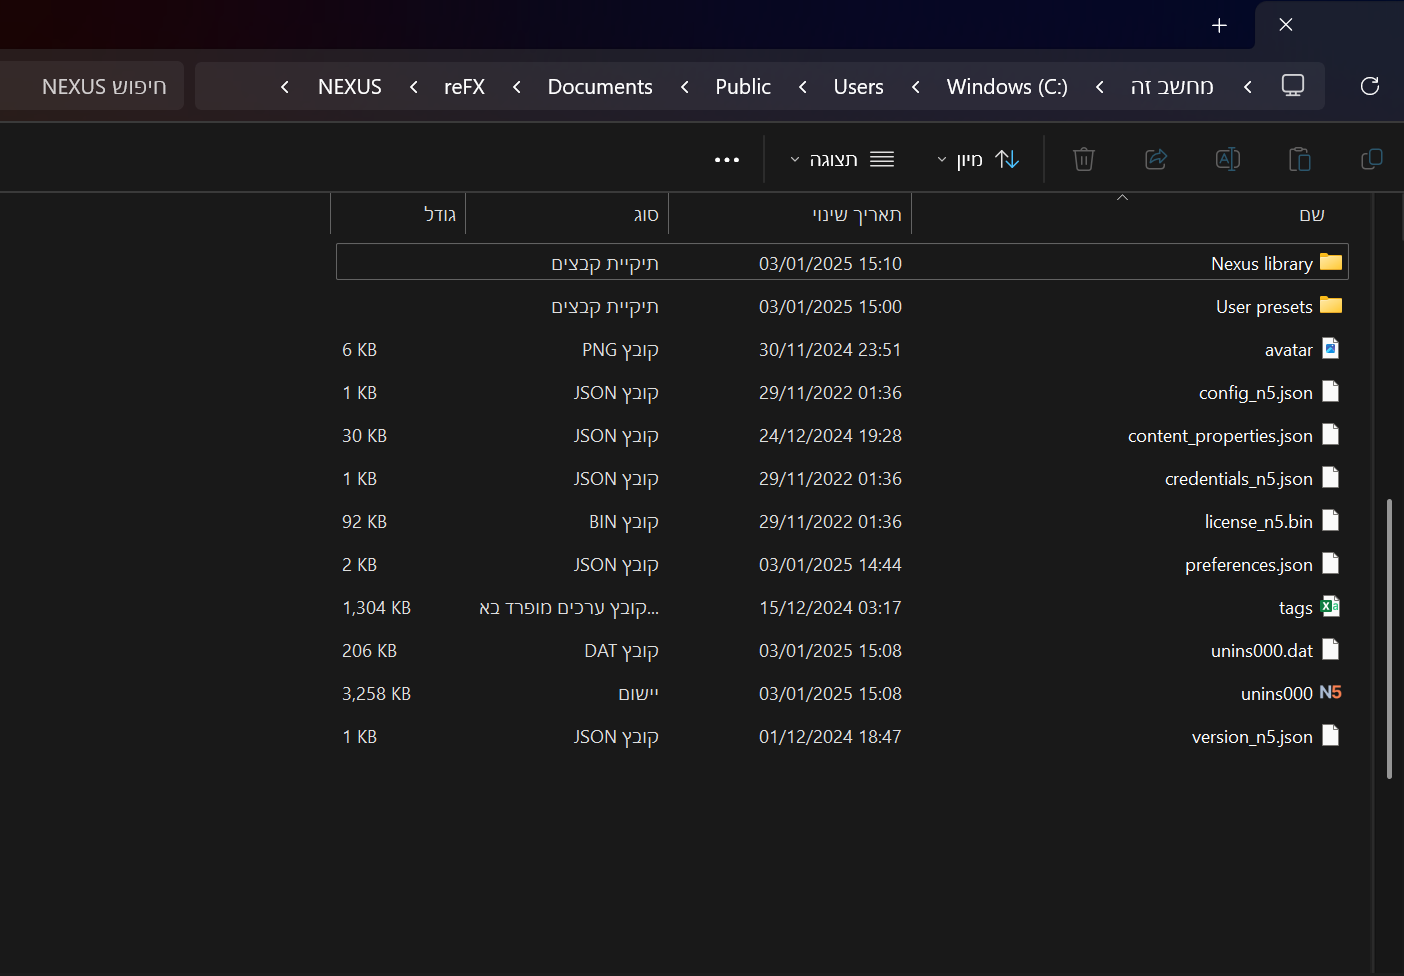This screenshot has height=976, width=1404.
Task: Select the content_properties.json file name
Action: (1220, 436)
